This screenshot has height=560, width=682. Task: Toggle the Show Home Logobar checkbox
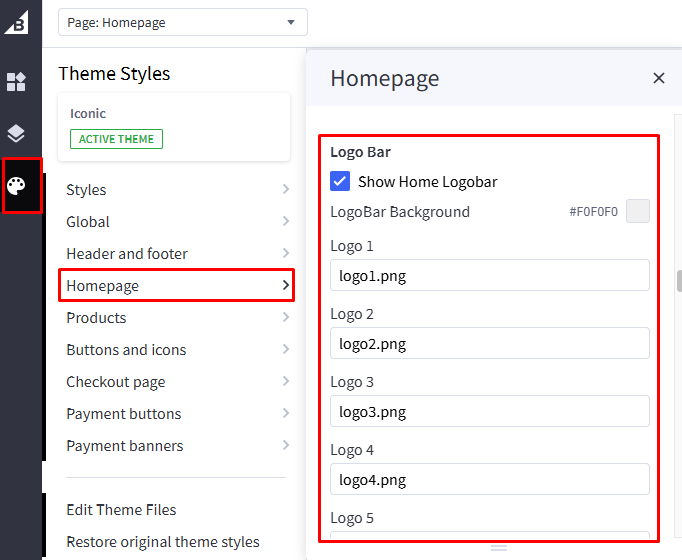point(340,181)
